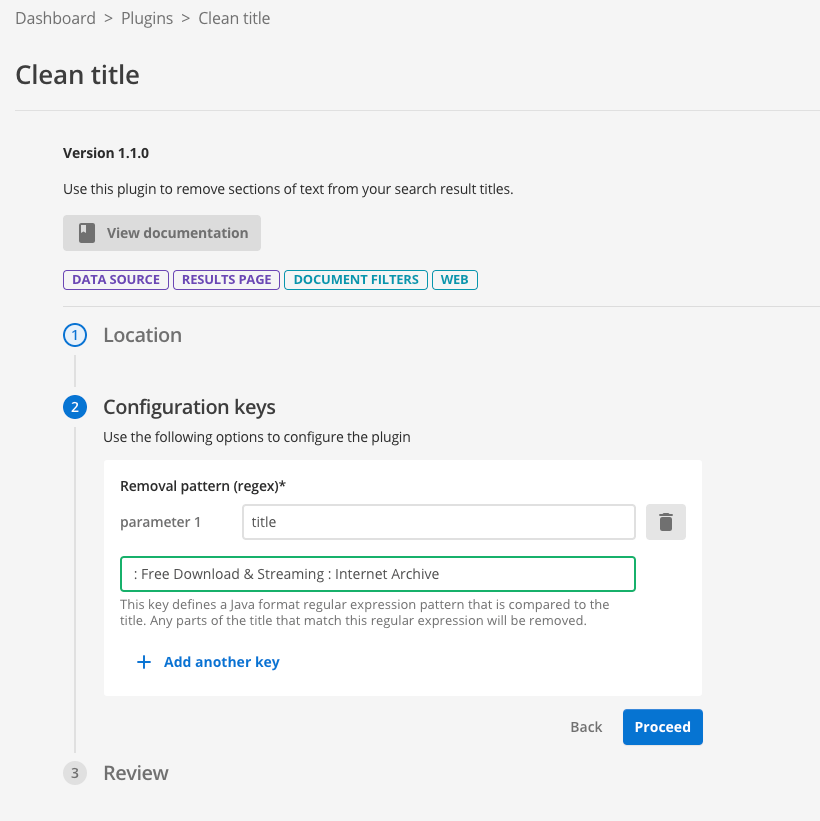Expand the Location section heading
Screen dimensions: 820x821
[142, 335]
